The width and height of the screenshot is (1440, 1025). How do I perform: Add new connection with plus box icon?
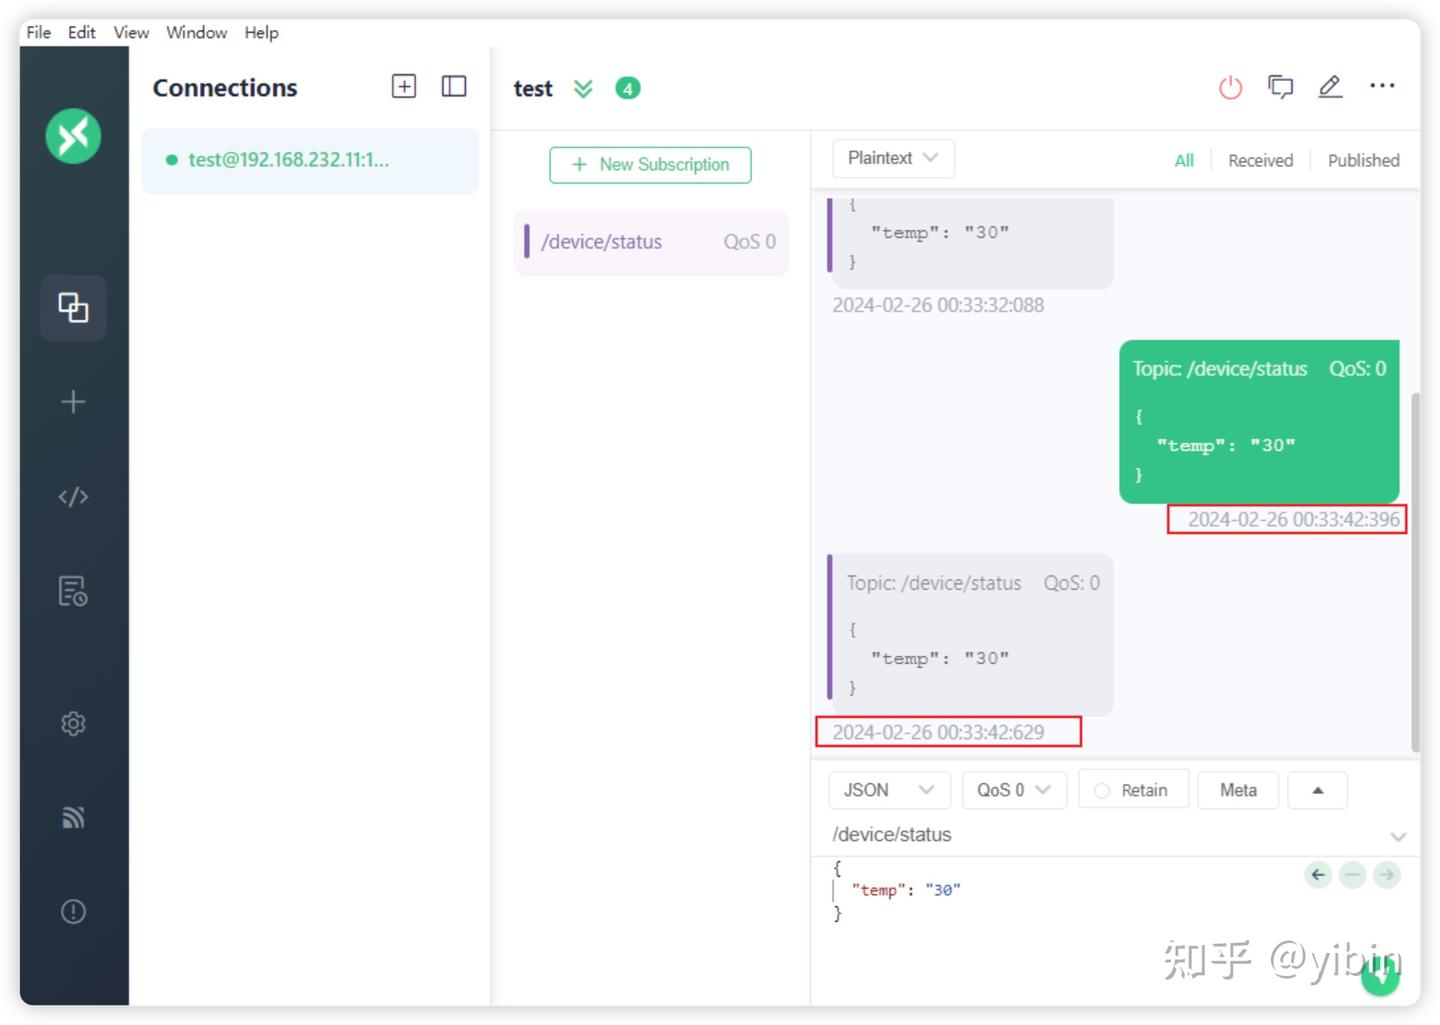click(404, 86)
